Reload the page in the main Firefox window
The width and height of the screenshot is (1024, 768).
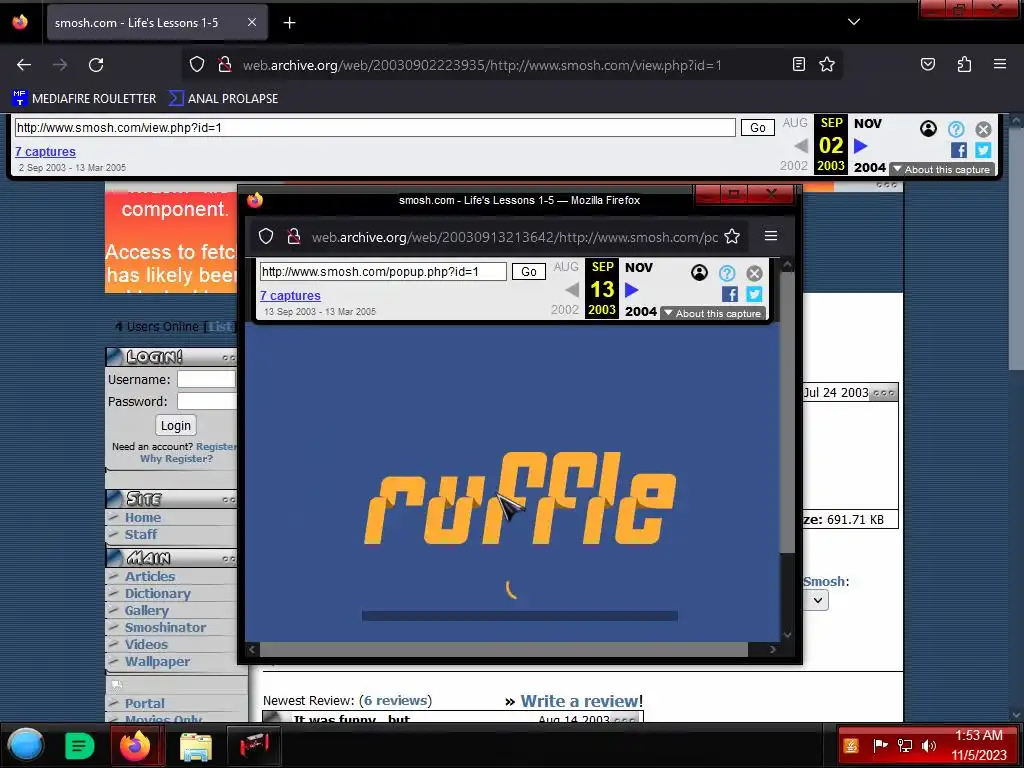[96, 65]
